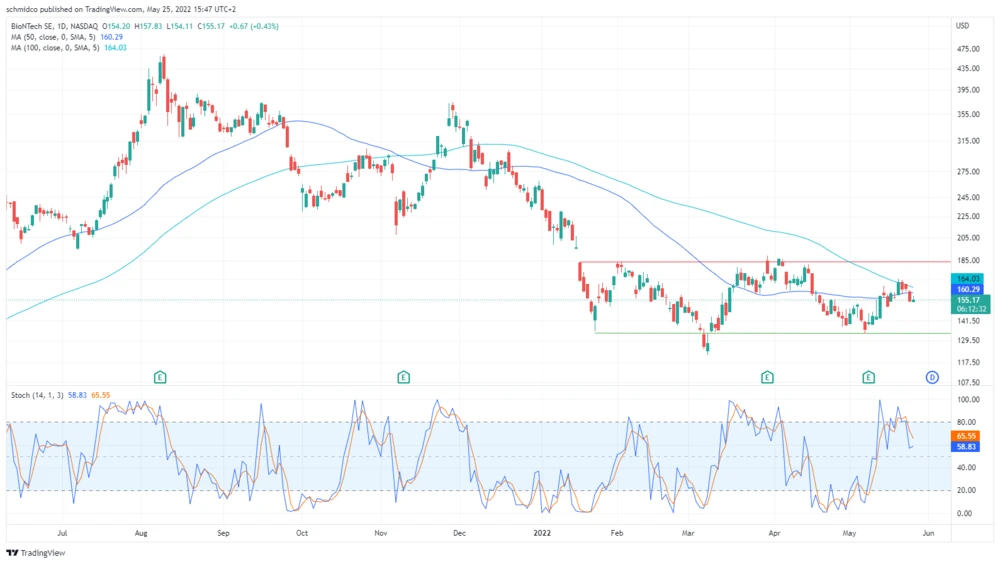Screen dimensions: 1000x564
Task: Click the Jul label on the time axis
Action: 62,533
